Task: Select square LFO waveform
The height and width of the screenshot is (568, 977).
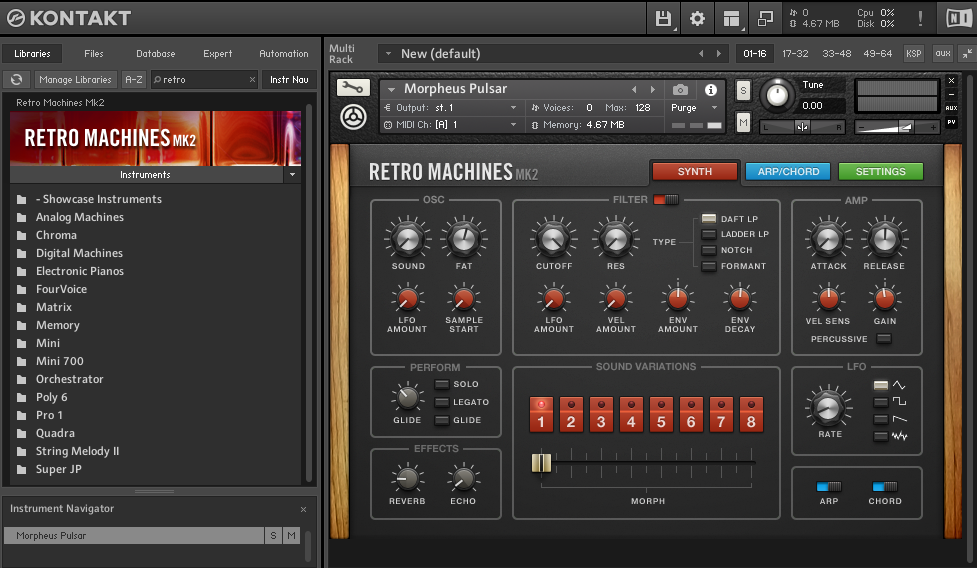Action: pos(880,402)
